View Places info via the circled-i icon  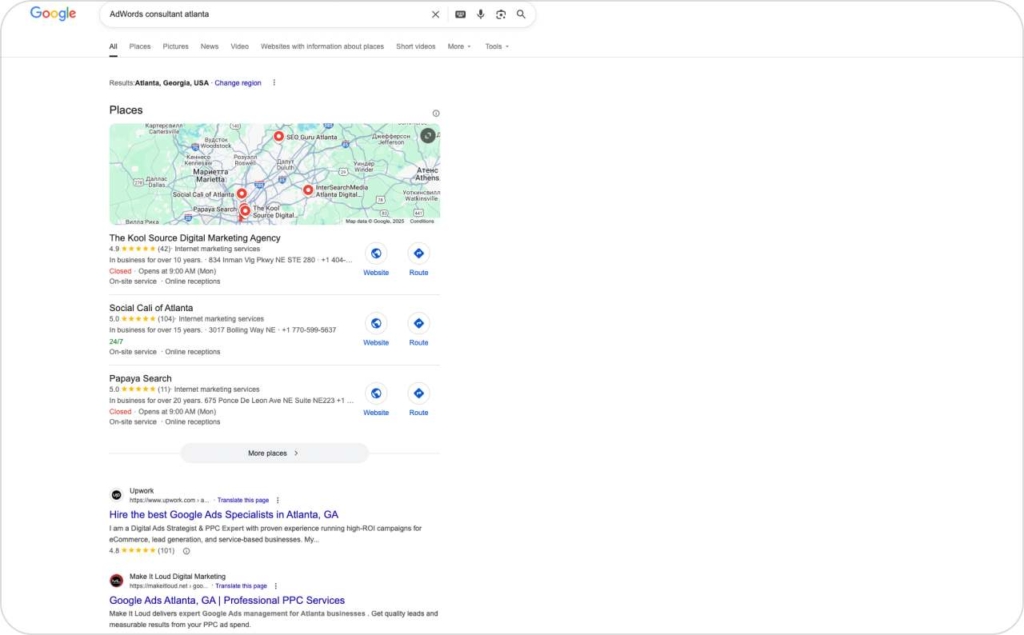[435, 111]
